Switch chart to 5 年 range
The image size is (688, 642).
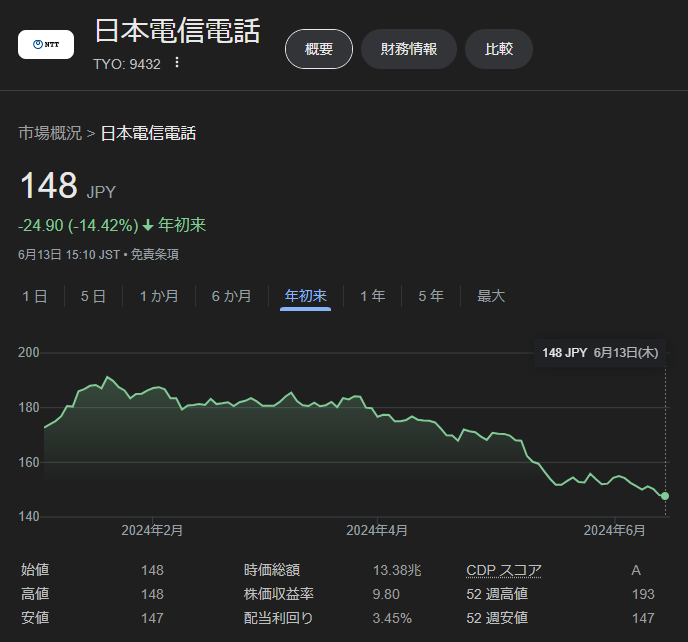point(431,296)
